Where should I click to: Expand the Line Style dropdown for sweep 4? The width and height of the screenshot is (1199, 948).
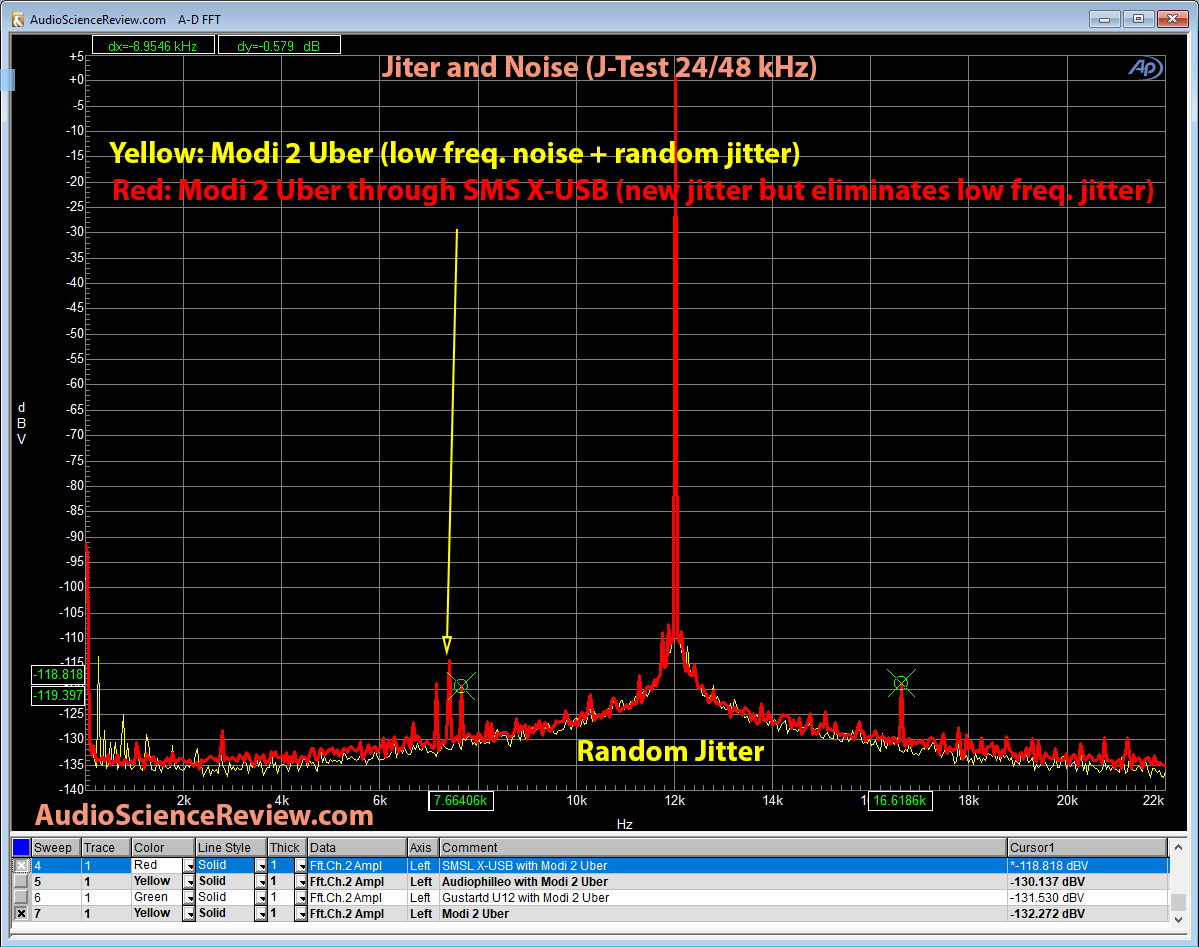261,865
